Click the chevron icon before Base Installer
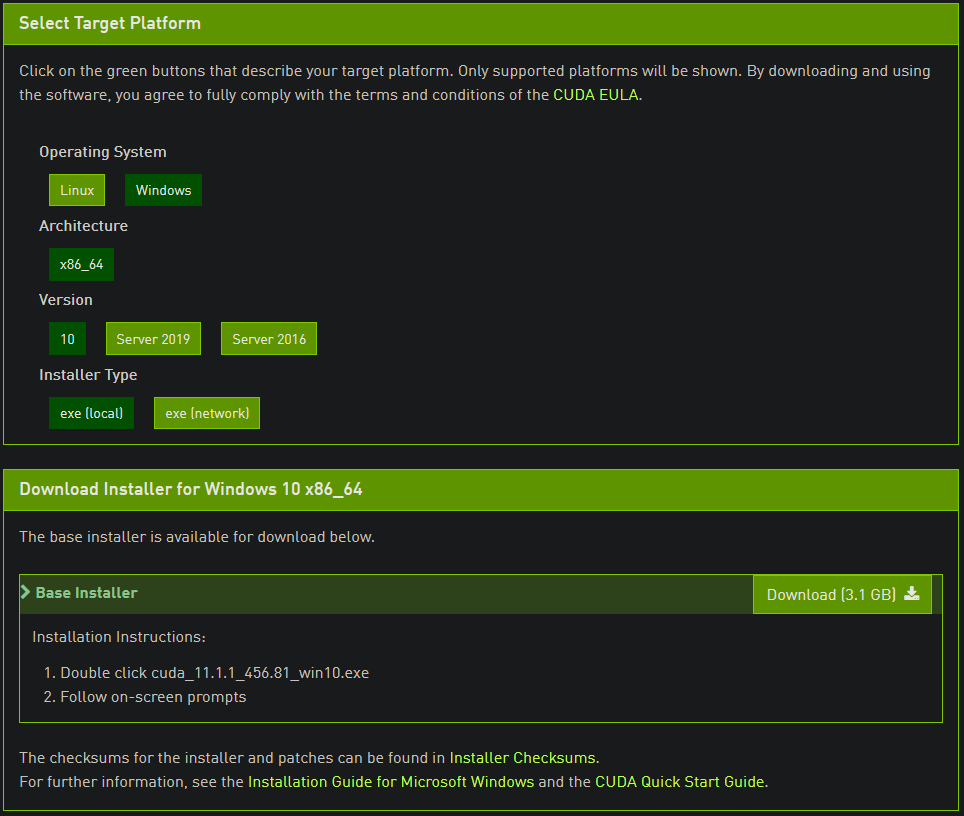Viewport: 964px width, 816px height. [x=25, y=592]
